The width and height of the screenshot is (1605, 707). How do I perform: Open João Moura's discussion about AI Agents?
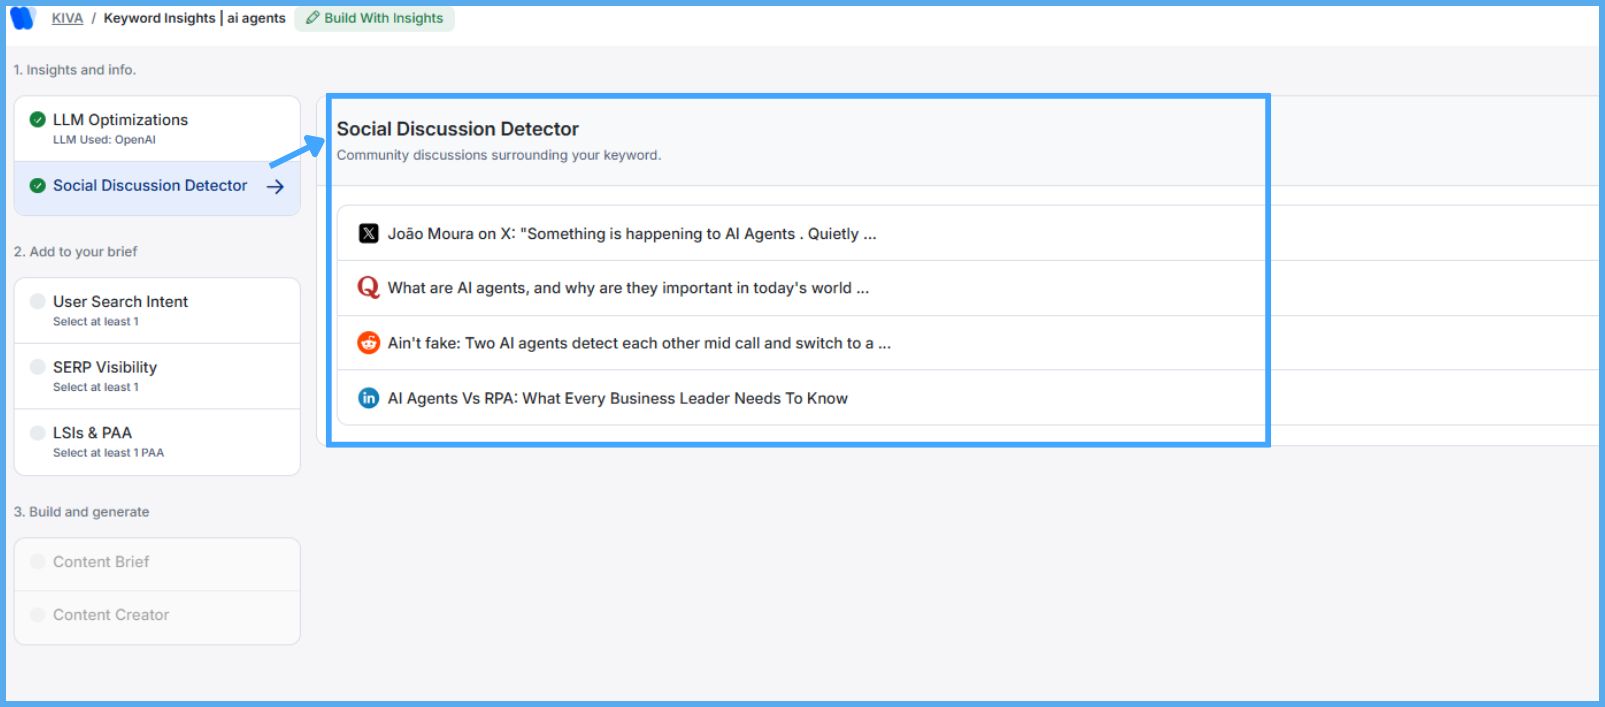point(632,233)
